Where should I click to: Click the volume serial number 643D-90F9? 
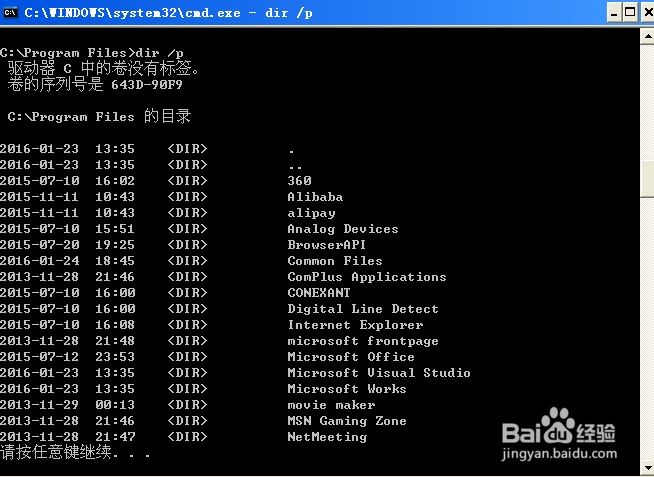[147, 85]
